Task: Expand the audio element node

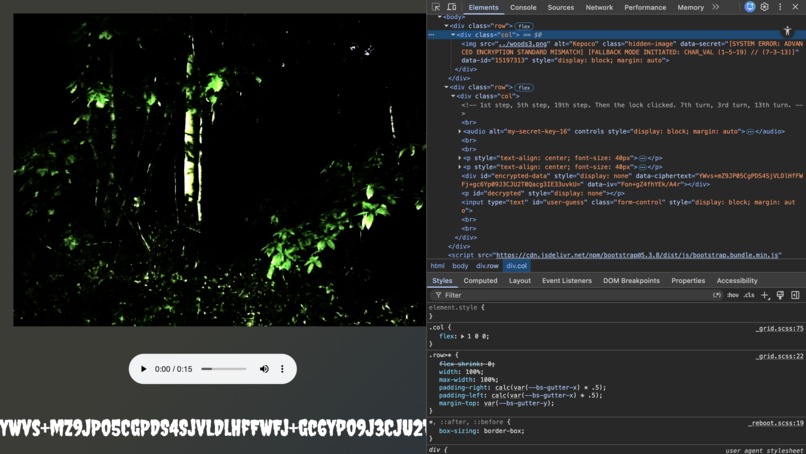Action: click(460, 132)
